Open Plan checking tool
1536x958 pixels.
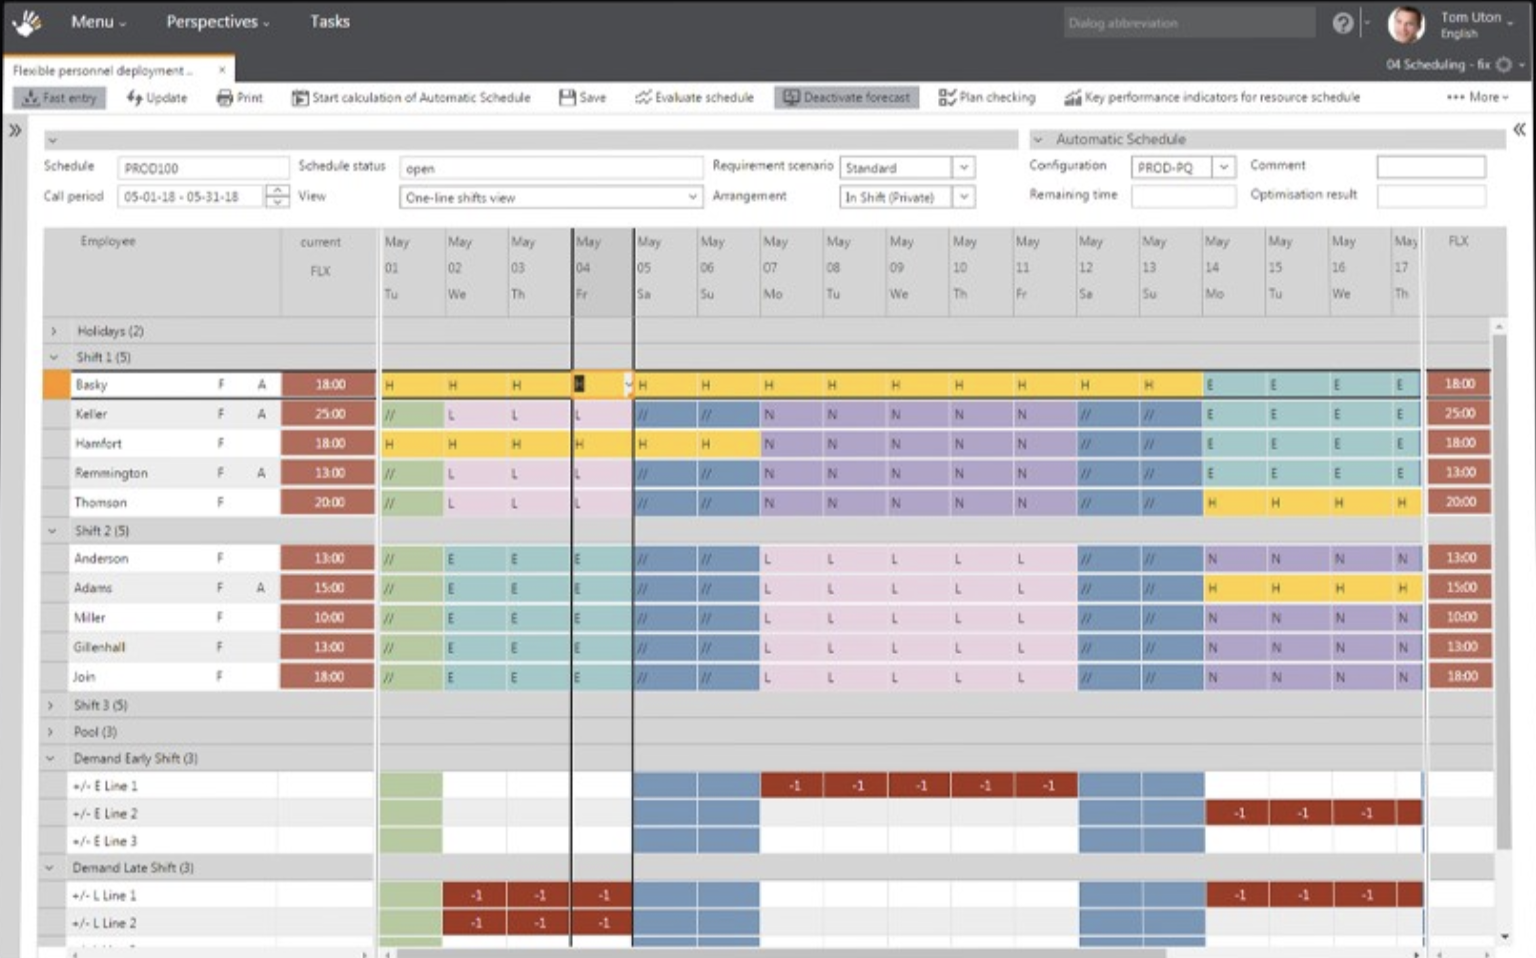(946, 97)
